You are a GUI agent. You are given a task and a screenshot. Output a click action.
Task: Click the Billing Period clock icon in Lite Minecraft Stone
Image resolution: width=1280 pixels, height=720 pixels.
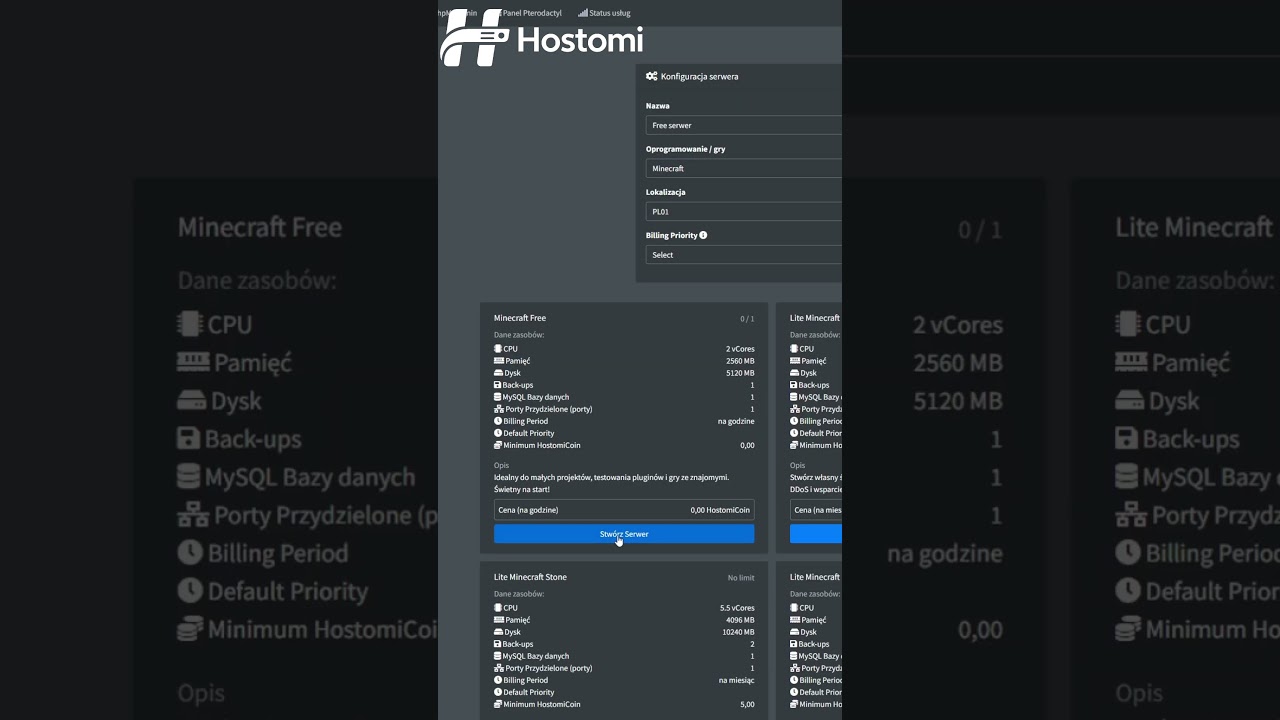click(498, 680)
